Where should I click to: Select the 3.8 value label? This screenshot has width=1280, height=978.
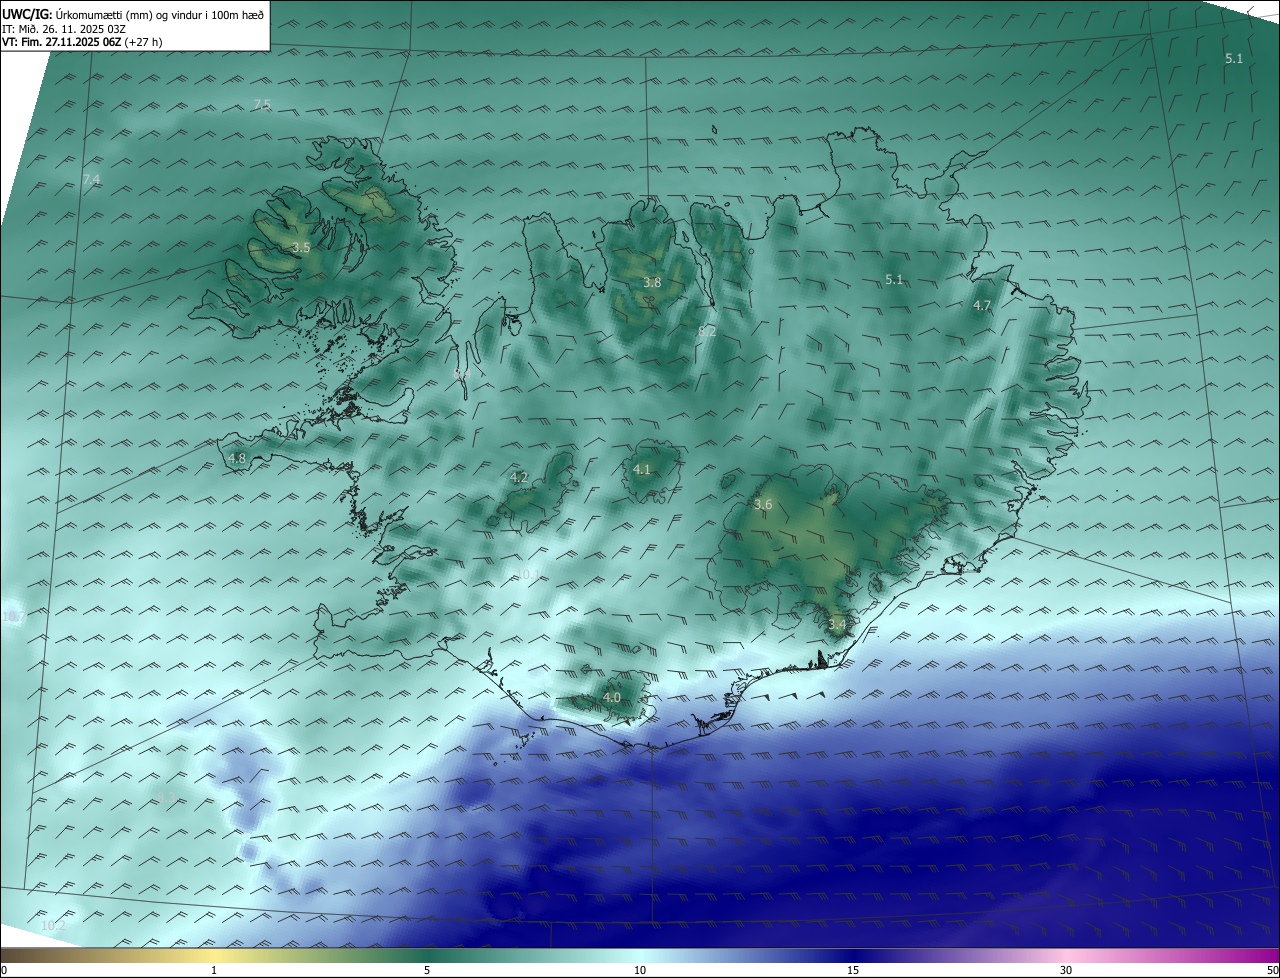652,282
